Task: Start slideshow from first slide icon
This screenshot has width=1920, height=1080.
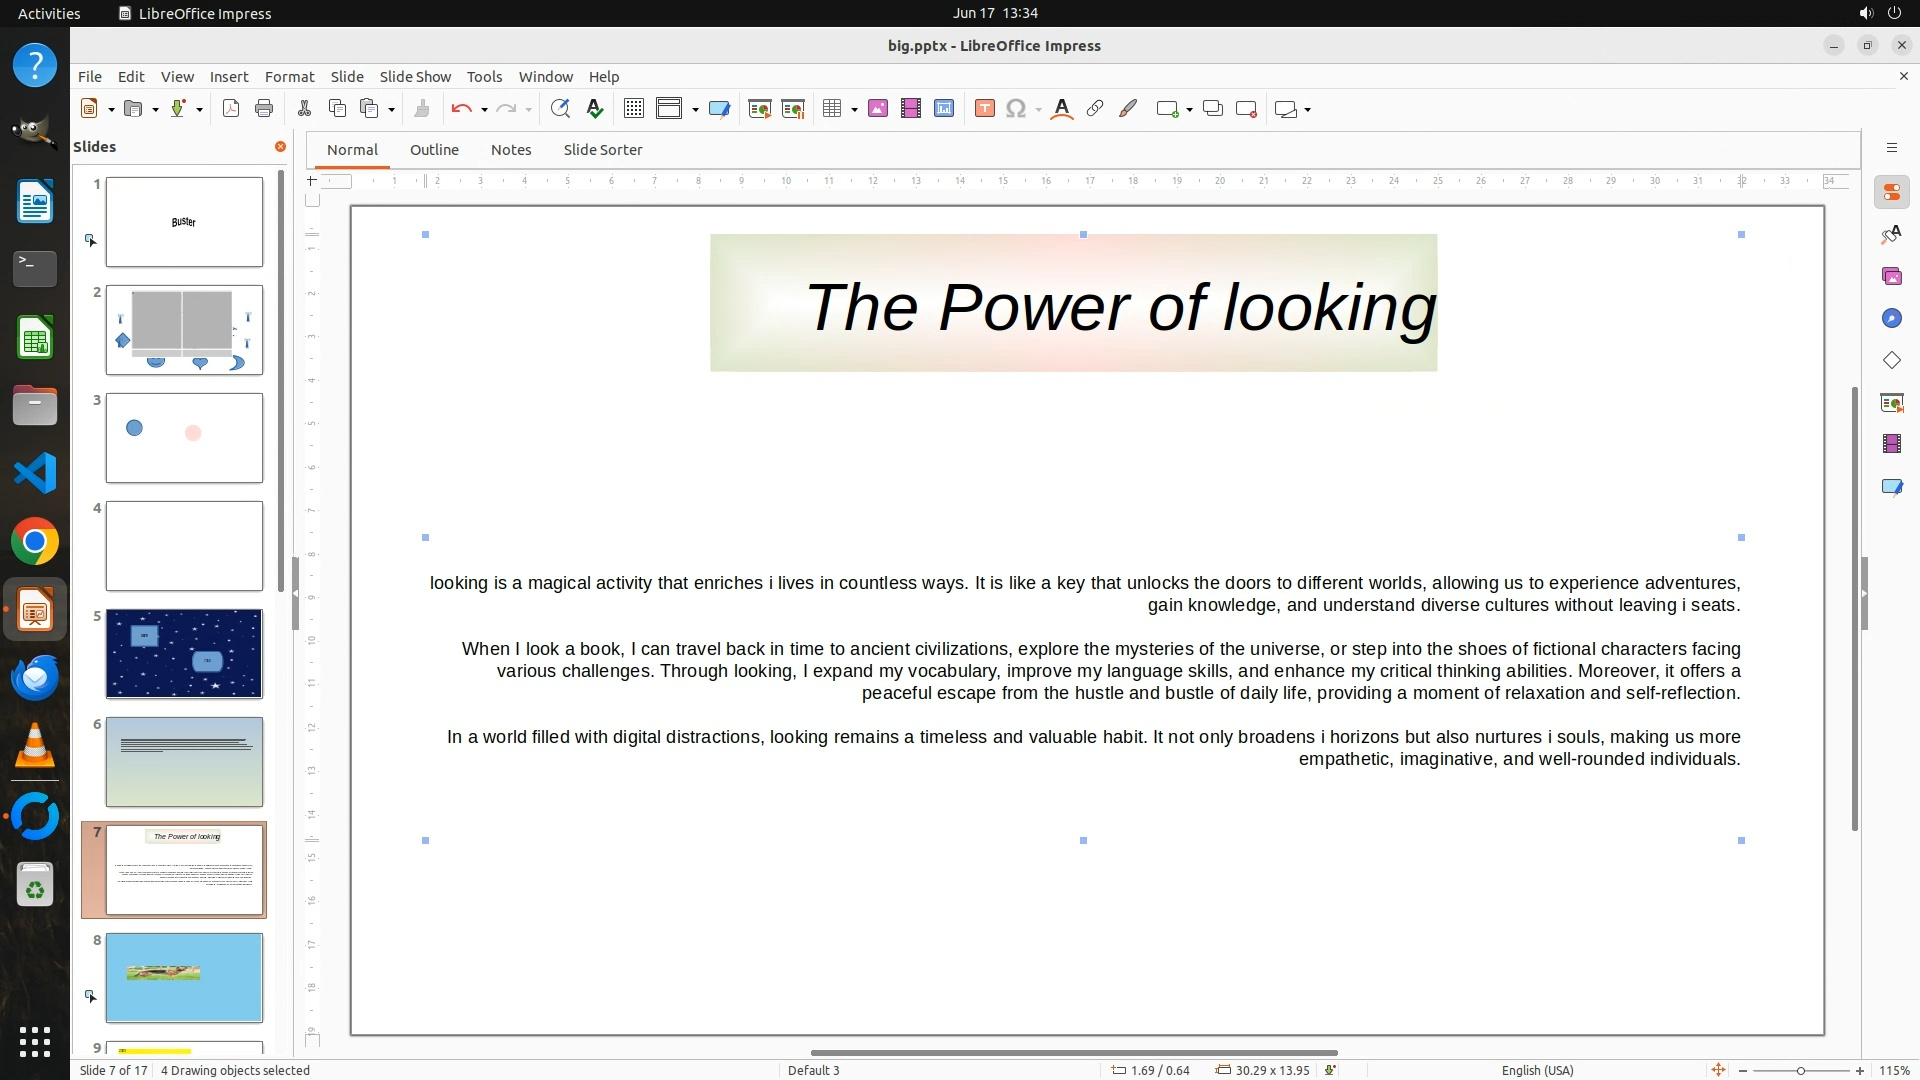Action: coord(759,109)
